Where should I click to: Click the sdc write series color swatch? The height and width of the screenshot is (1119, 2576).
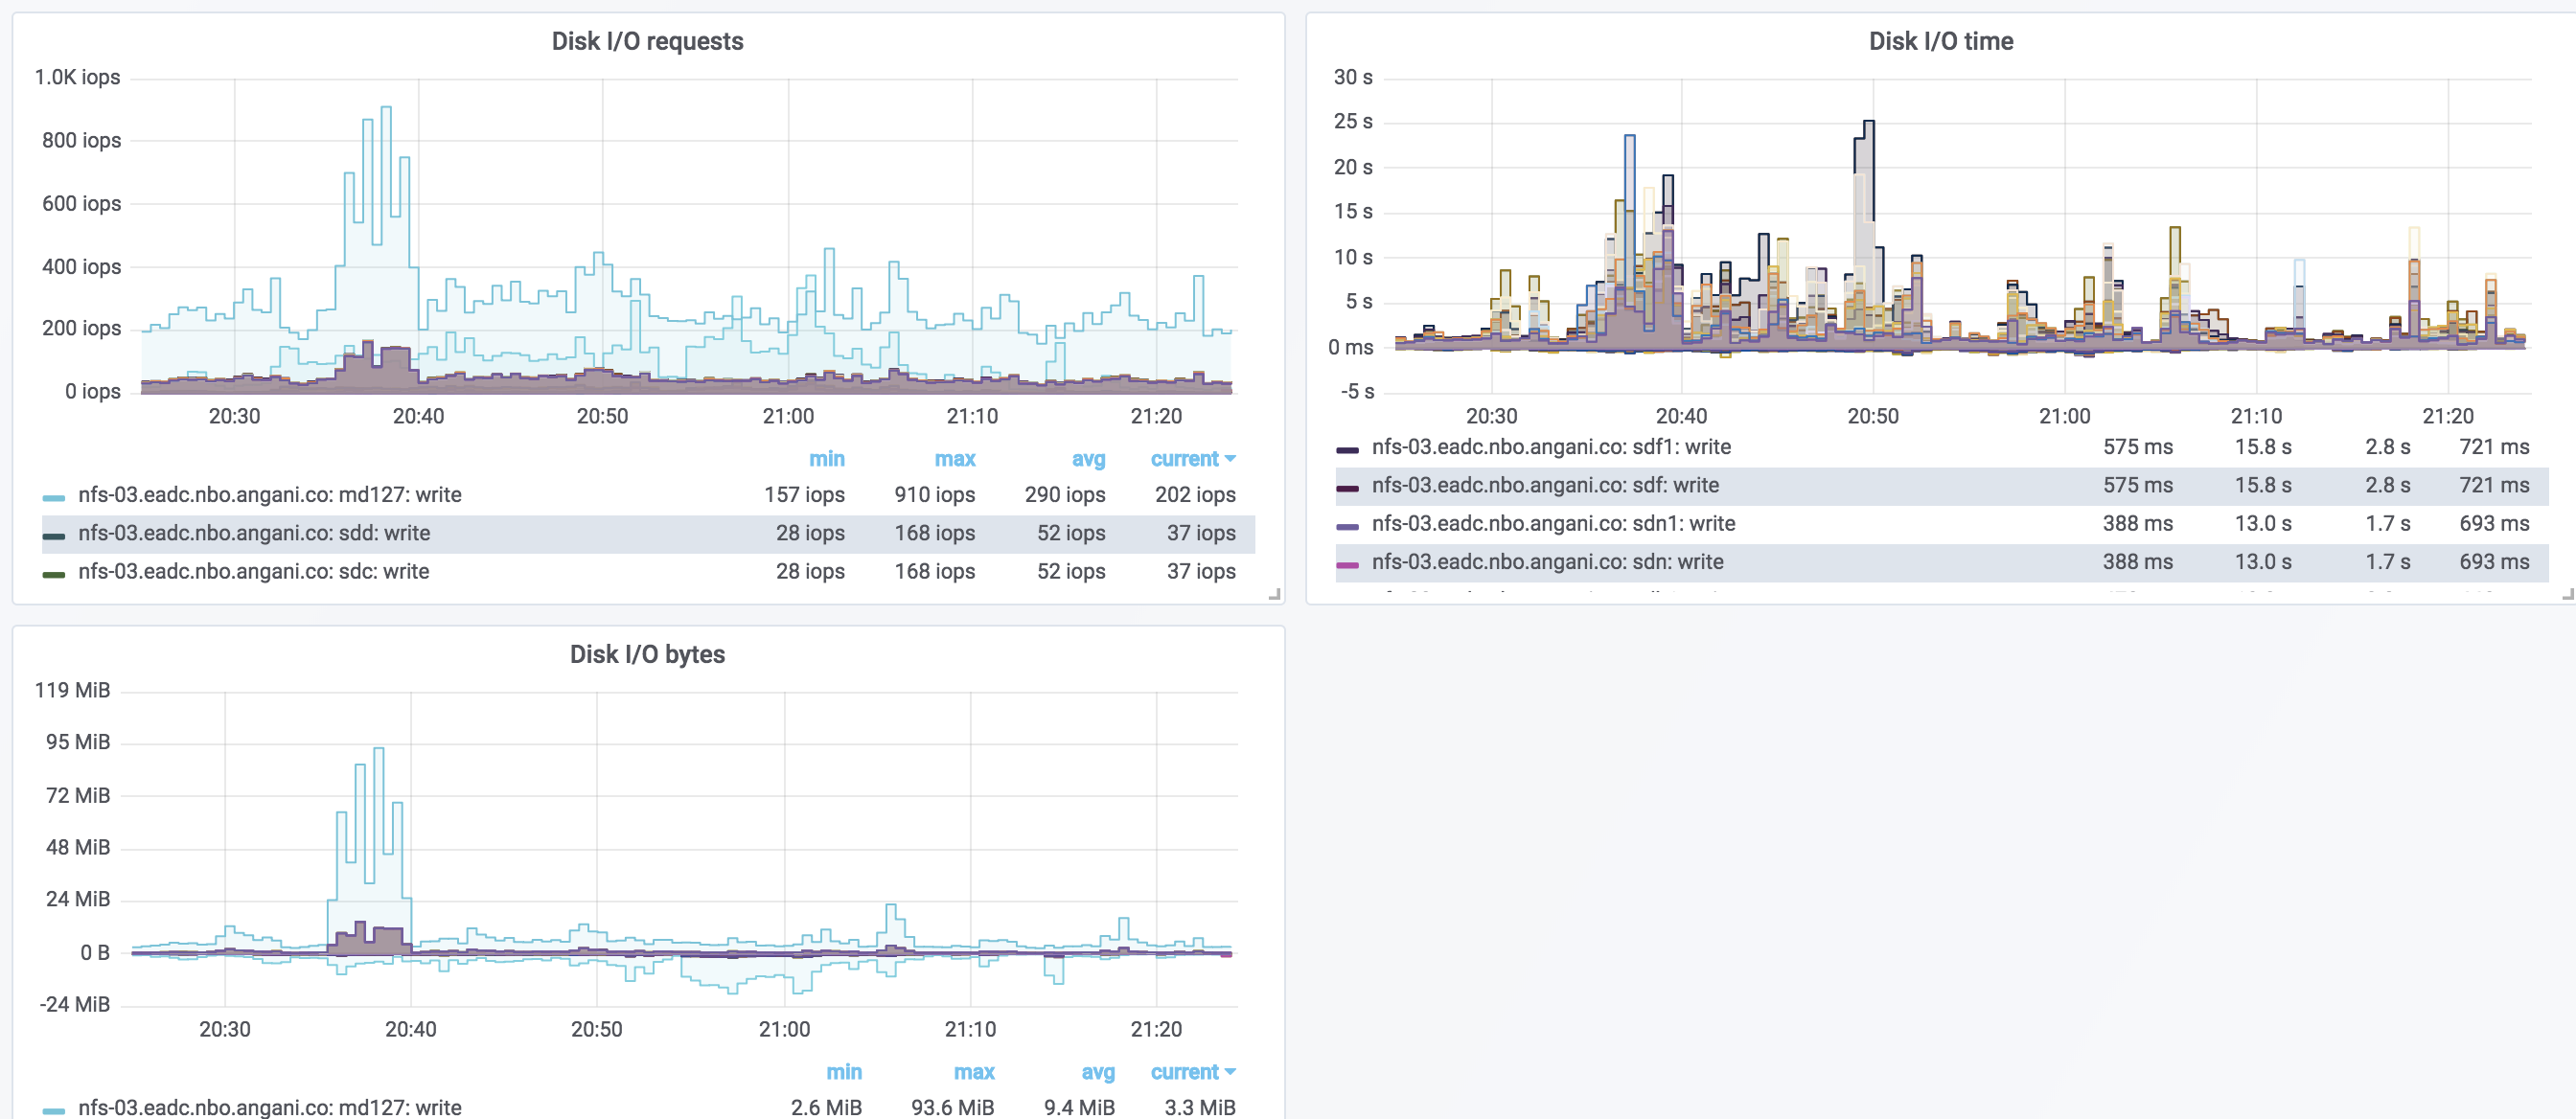coord(54,574)
